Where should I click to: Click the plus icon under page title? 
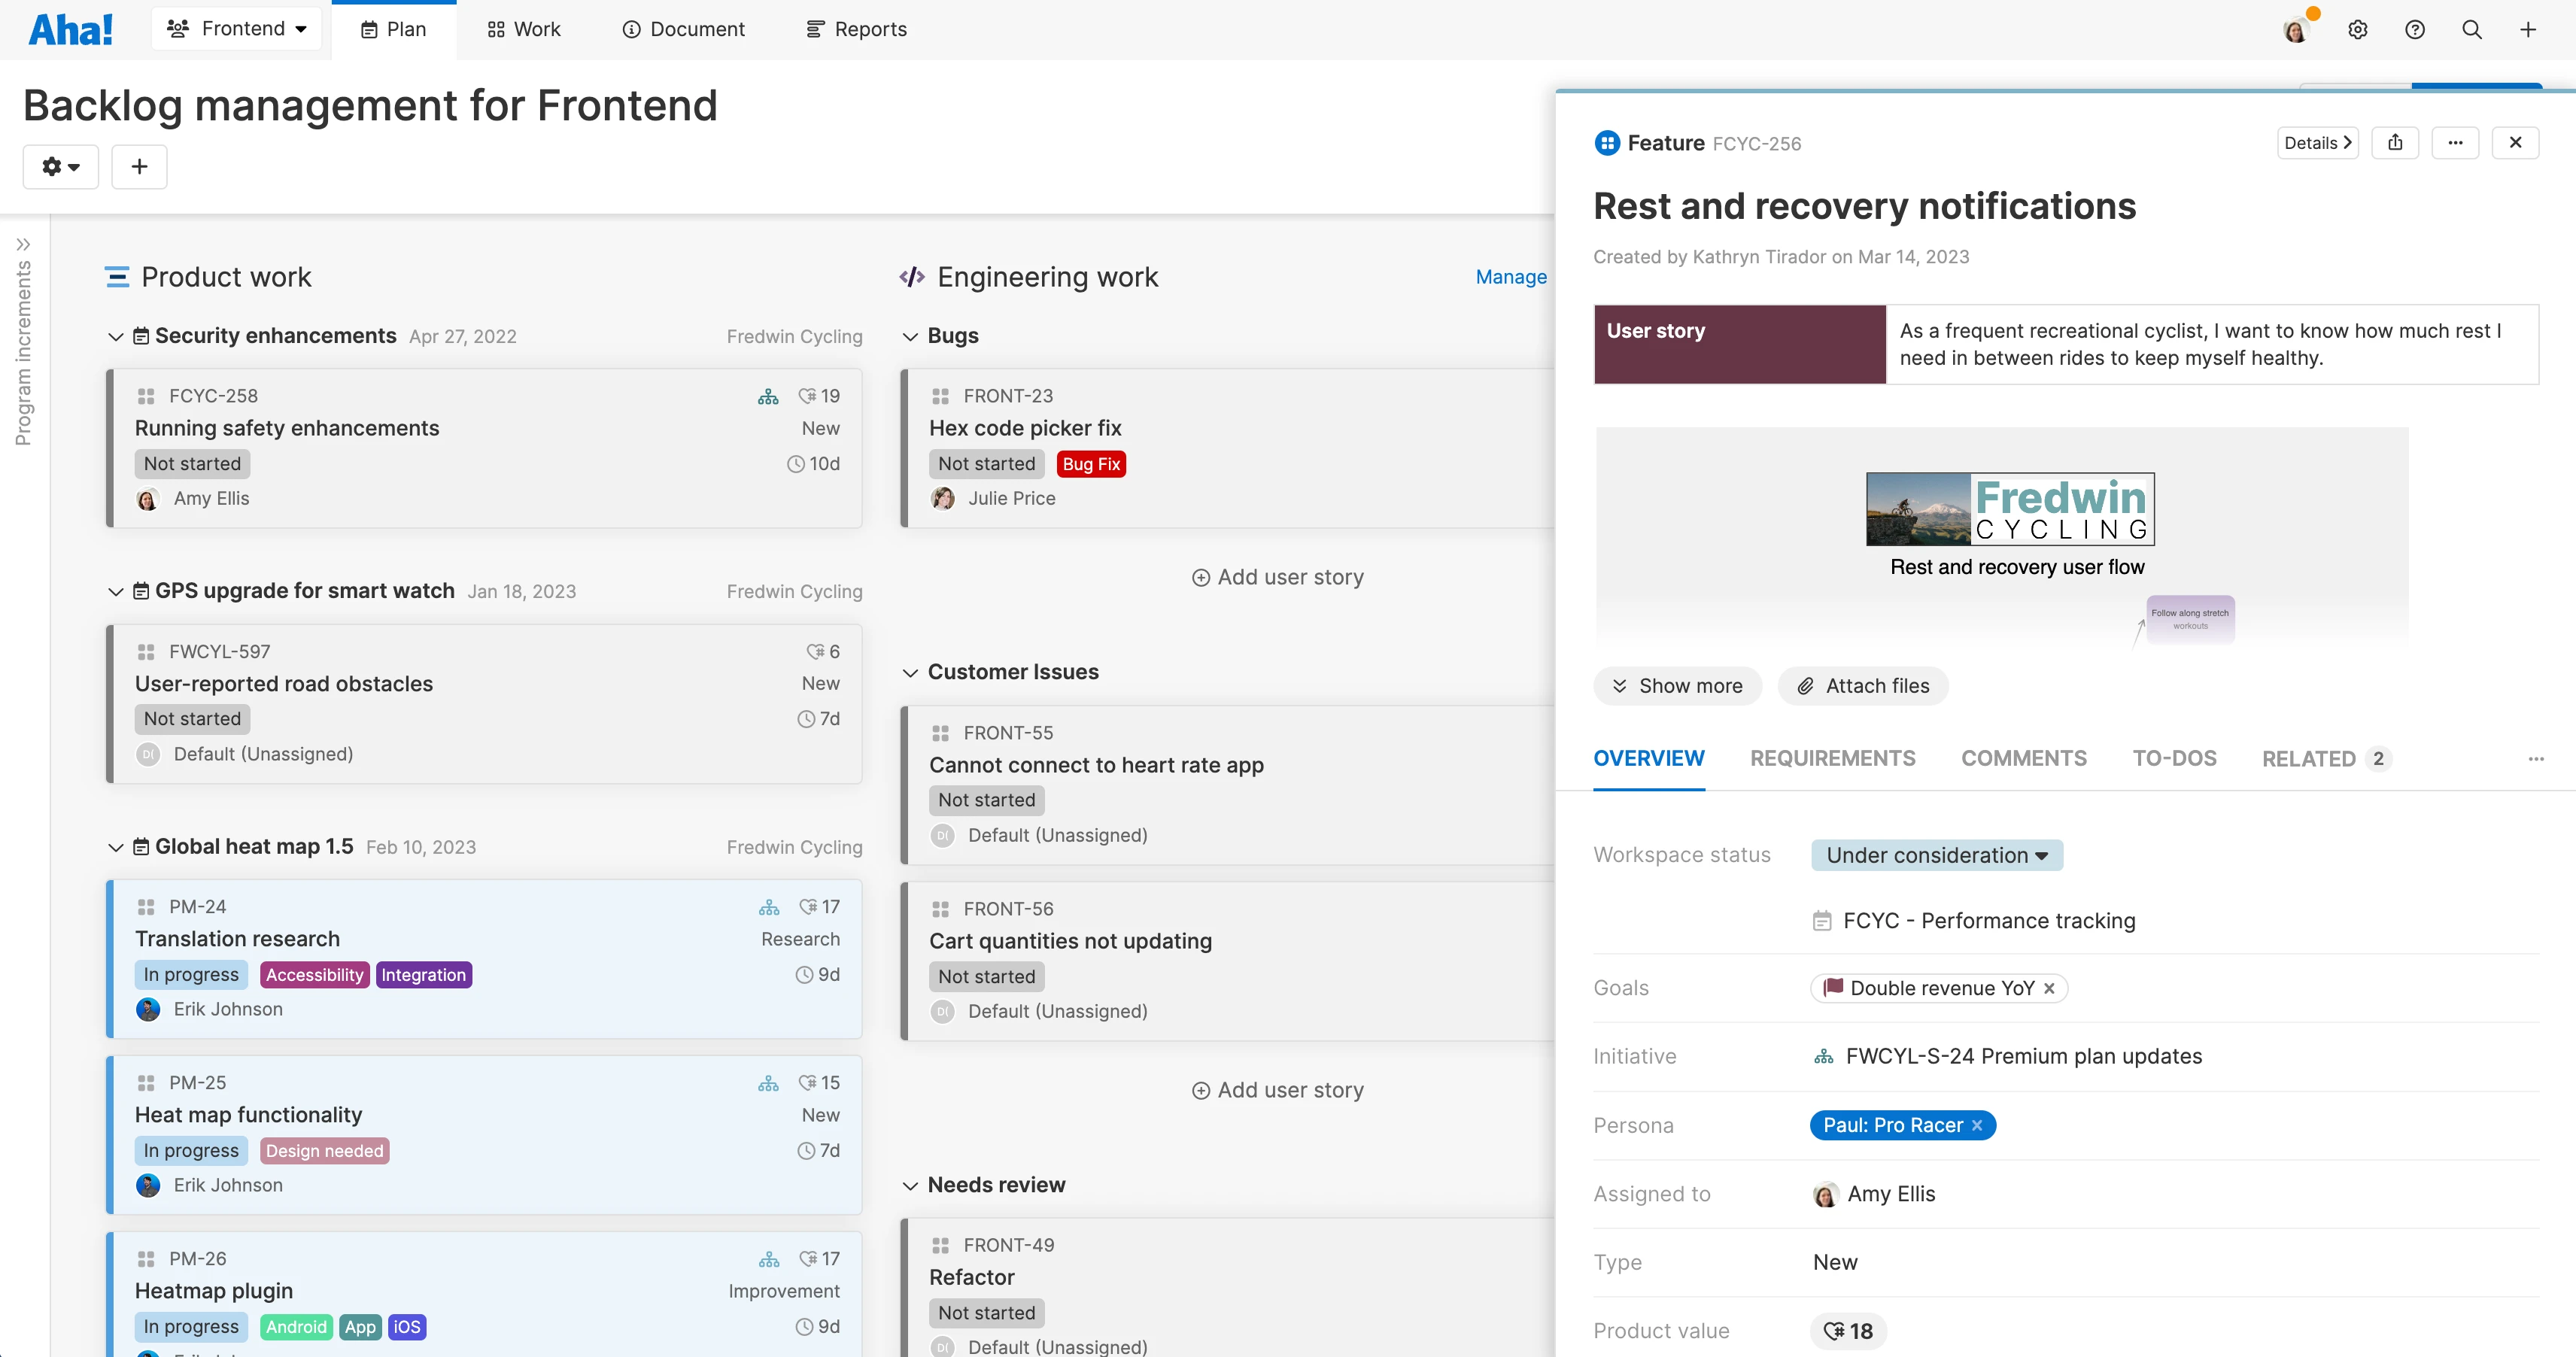[139, 166]
